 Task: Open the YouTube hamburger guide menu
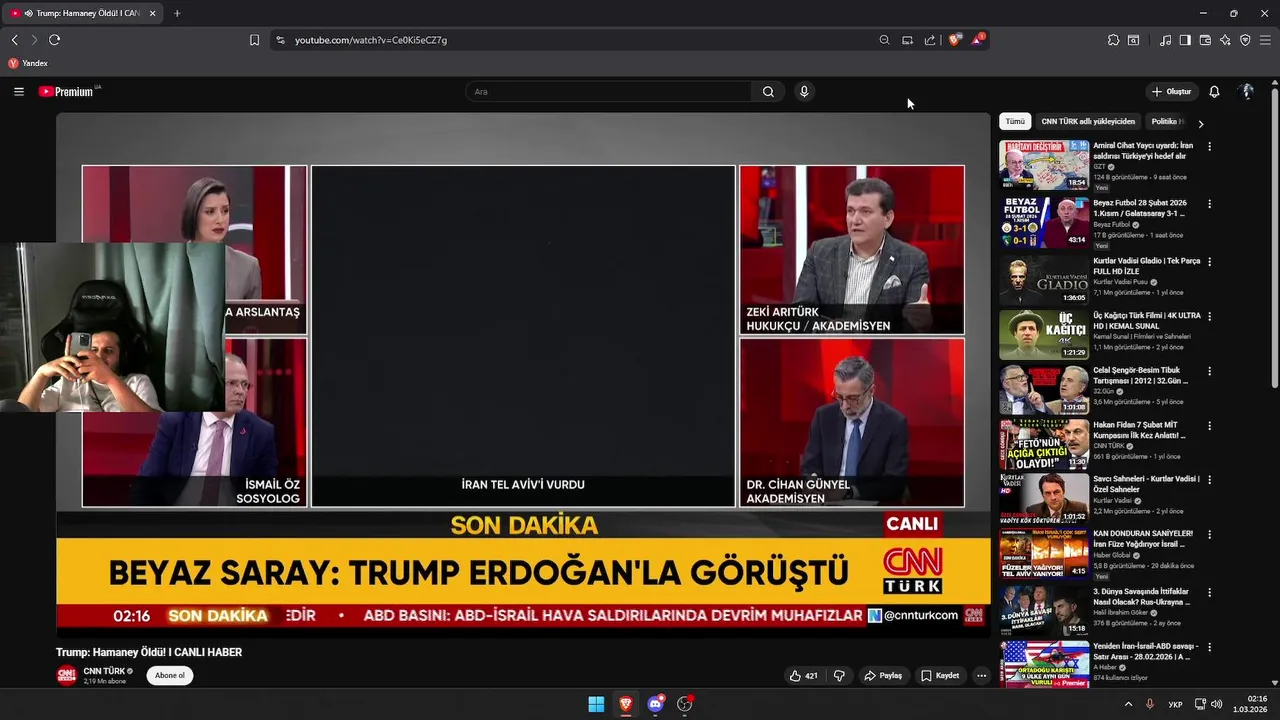click(x=18, y=91)
